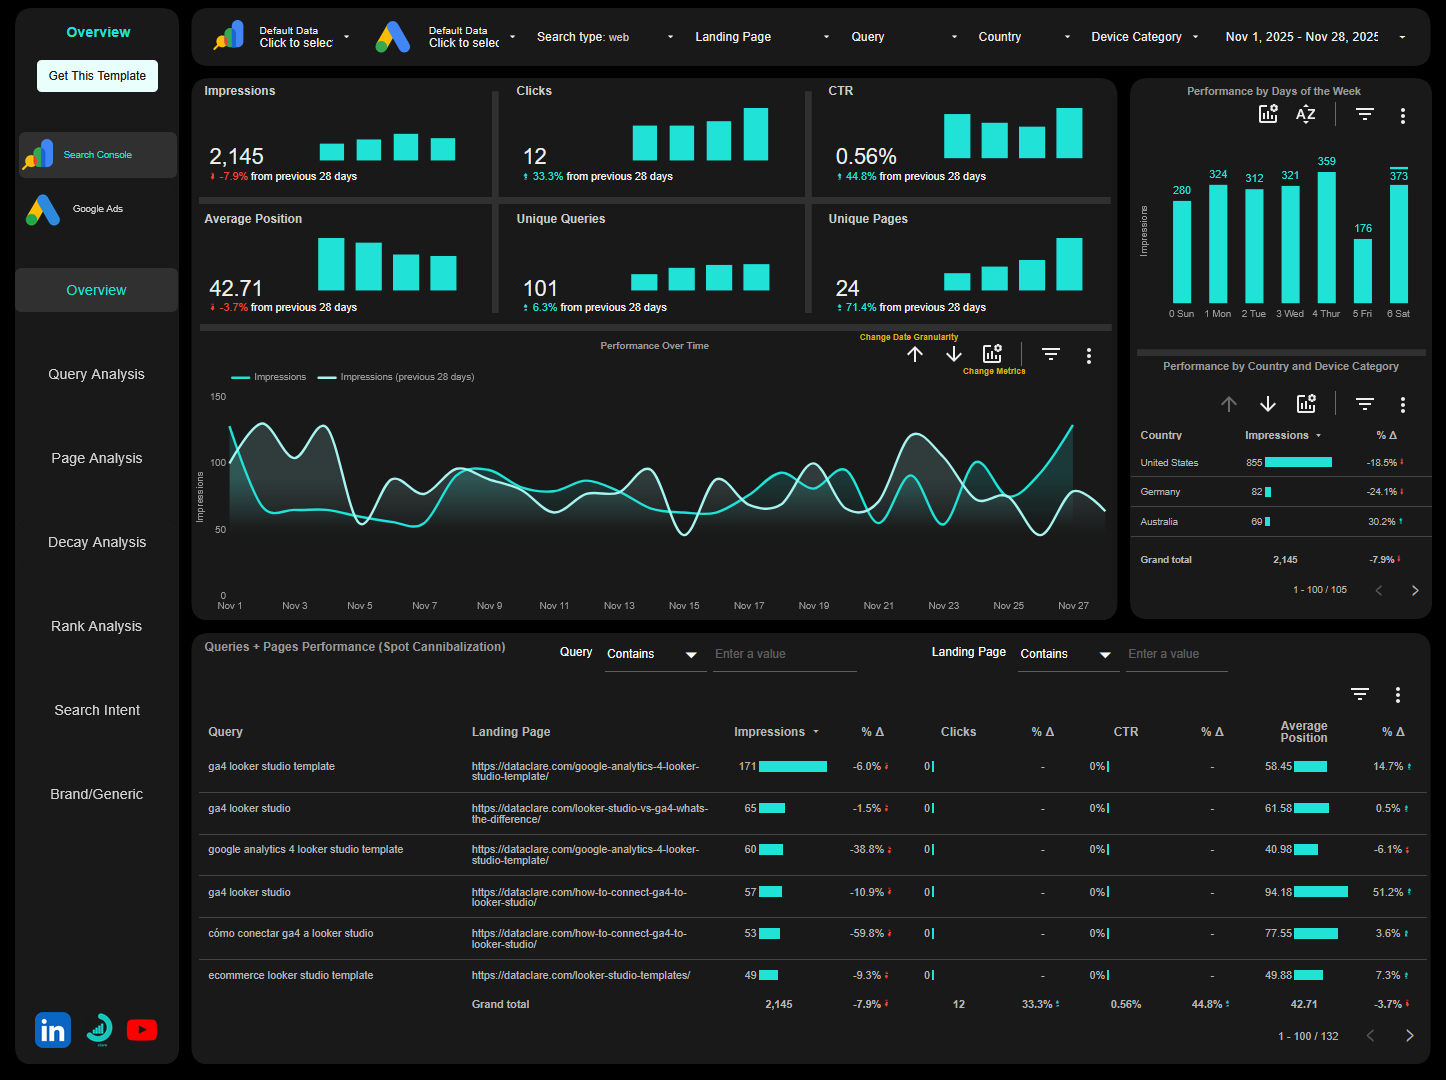Viewport: 1446px width, 1080px height.
Task: Click drill down arrow on Performance Over Time chart
Action: tap(953, 354)
